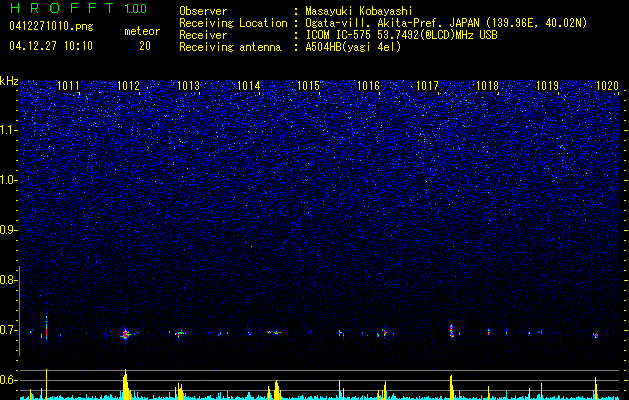Viewport: 629px width, 400px height.
Task: Select the file name 0412271010.png
Action: click(x=51, y=27)
